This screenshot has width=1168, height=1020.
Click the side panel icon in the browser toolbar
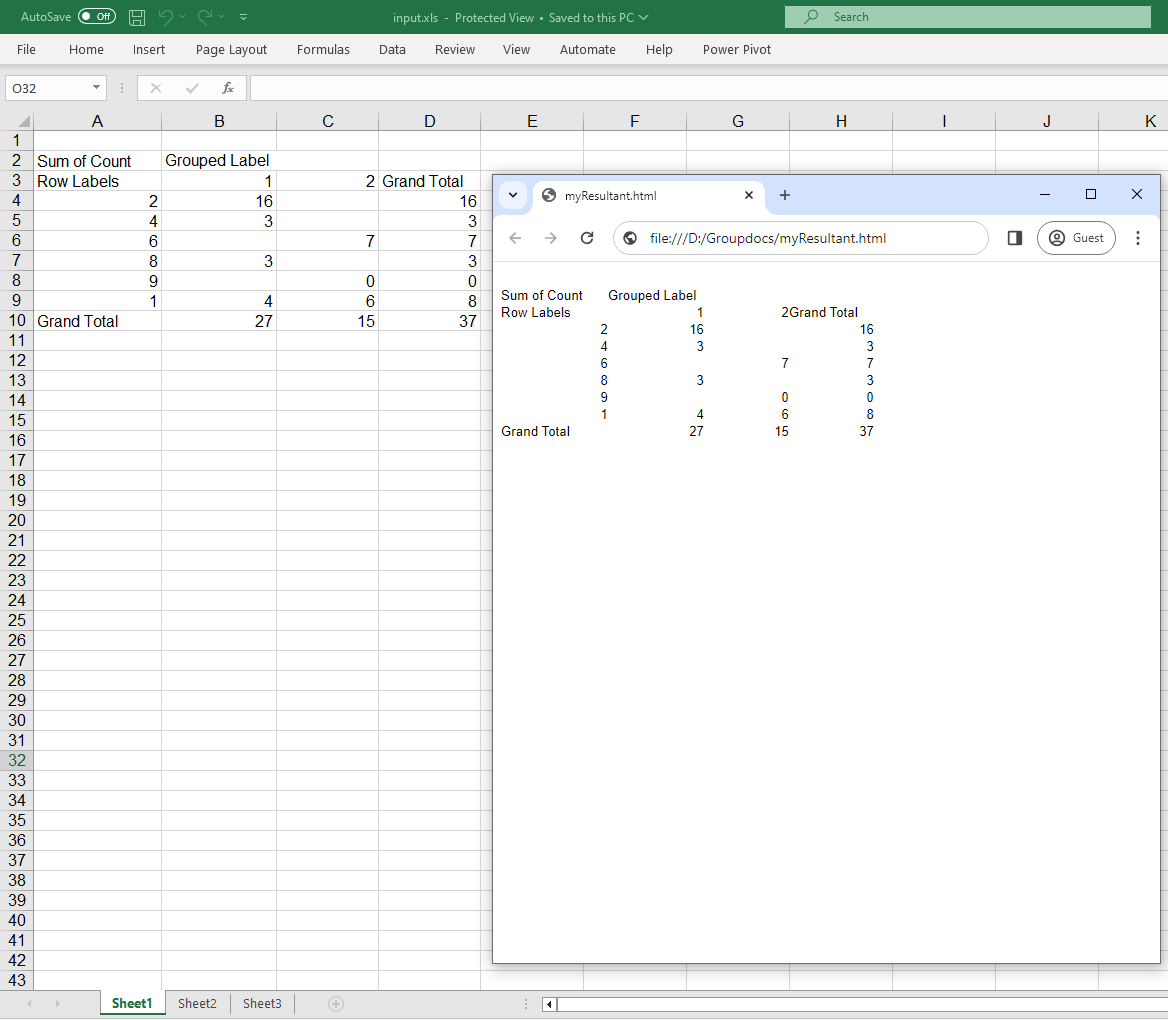1014,238
